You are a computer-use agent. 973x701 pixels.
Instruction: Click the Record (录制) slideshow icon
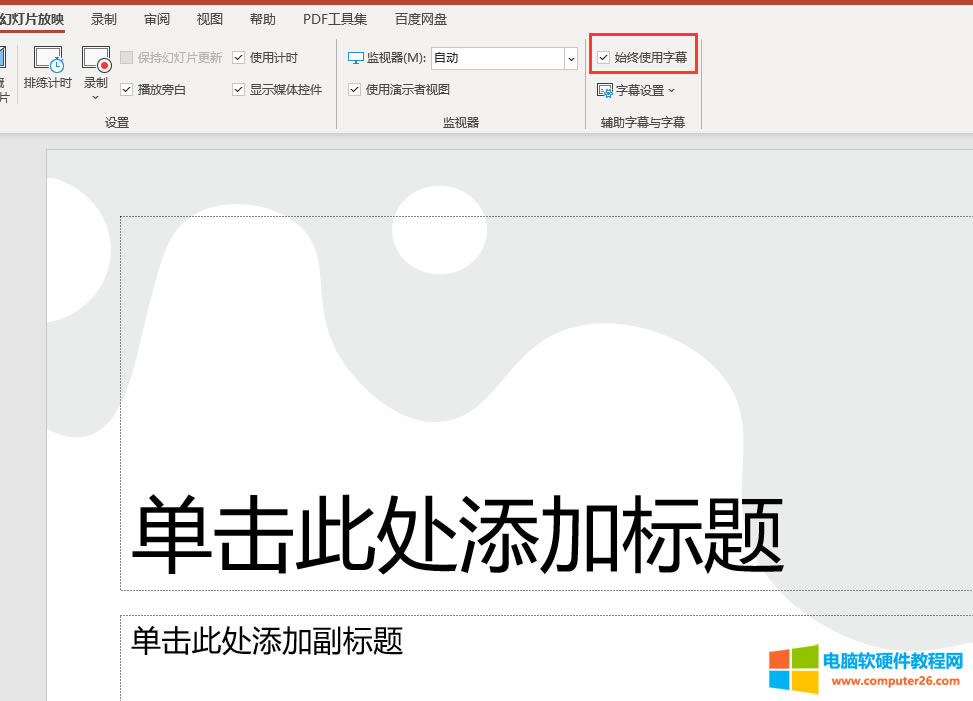tap(96, 59)
